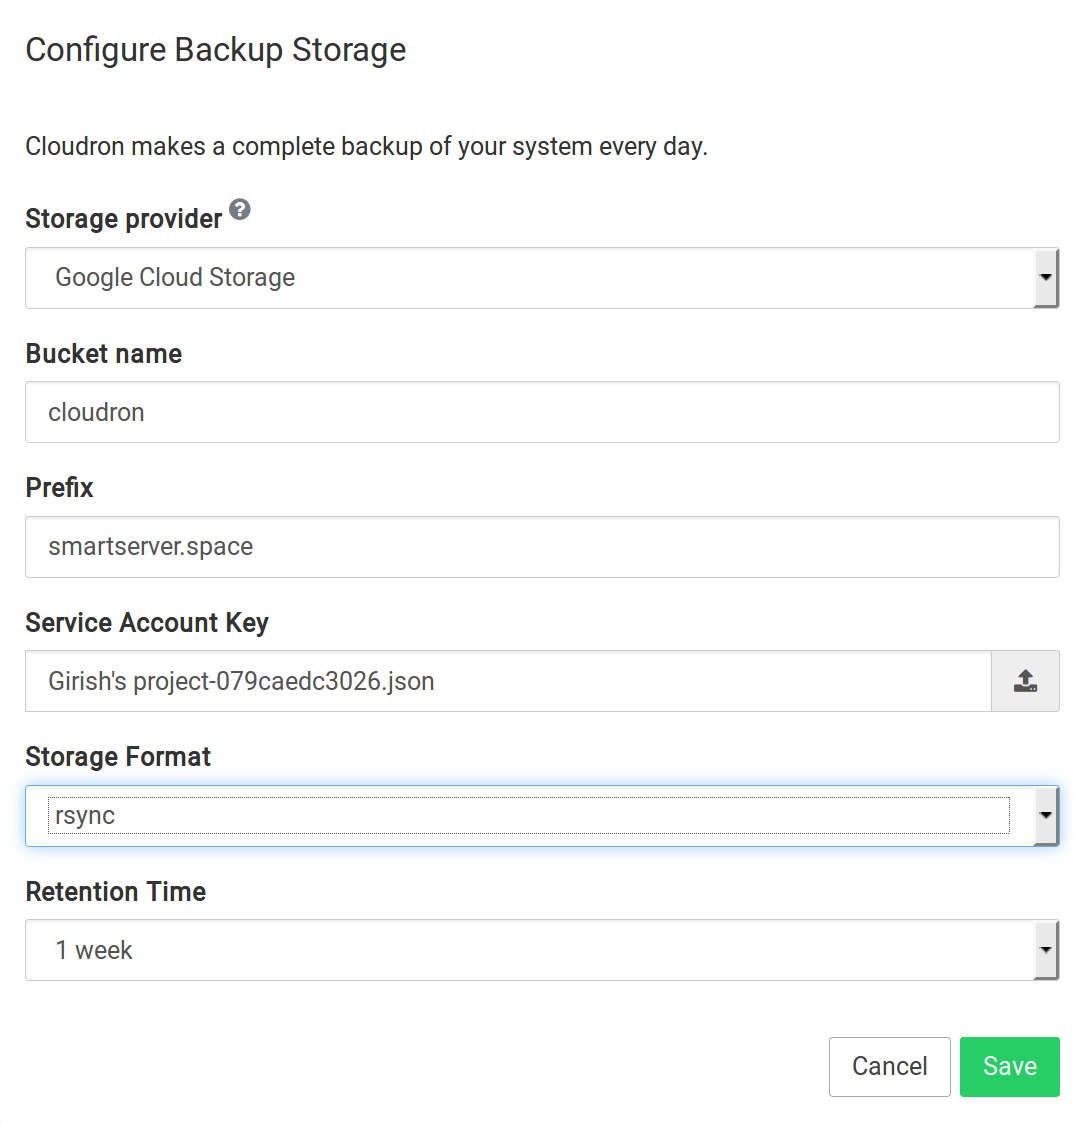The image size is (1085, 1124).
Task: Select the Service Account Key filename field
Action: tap(508, 682)
